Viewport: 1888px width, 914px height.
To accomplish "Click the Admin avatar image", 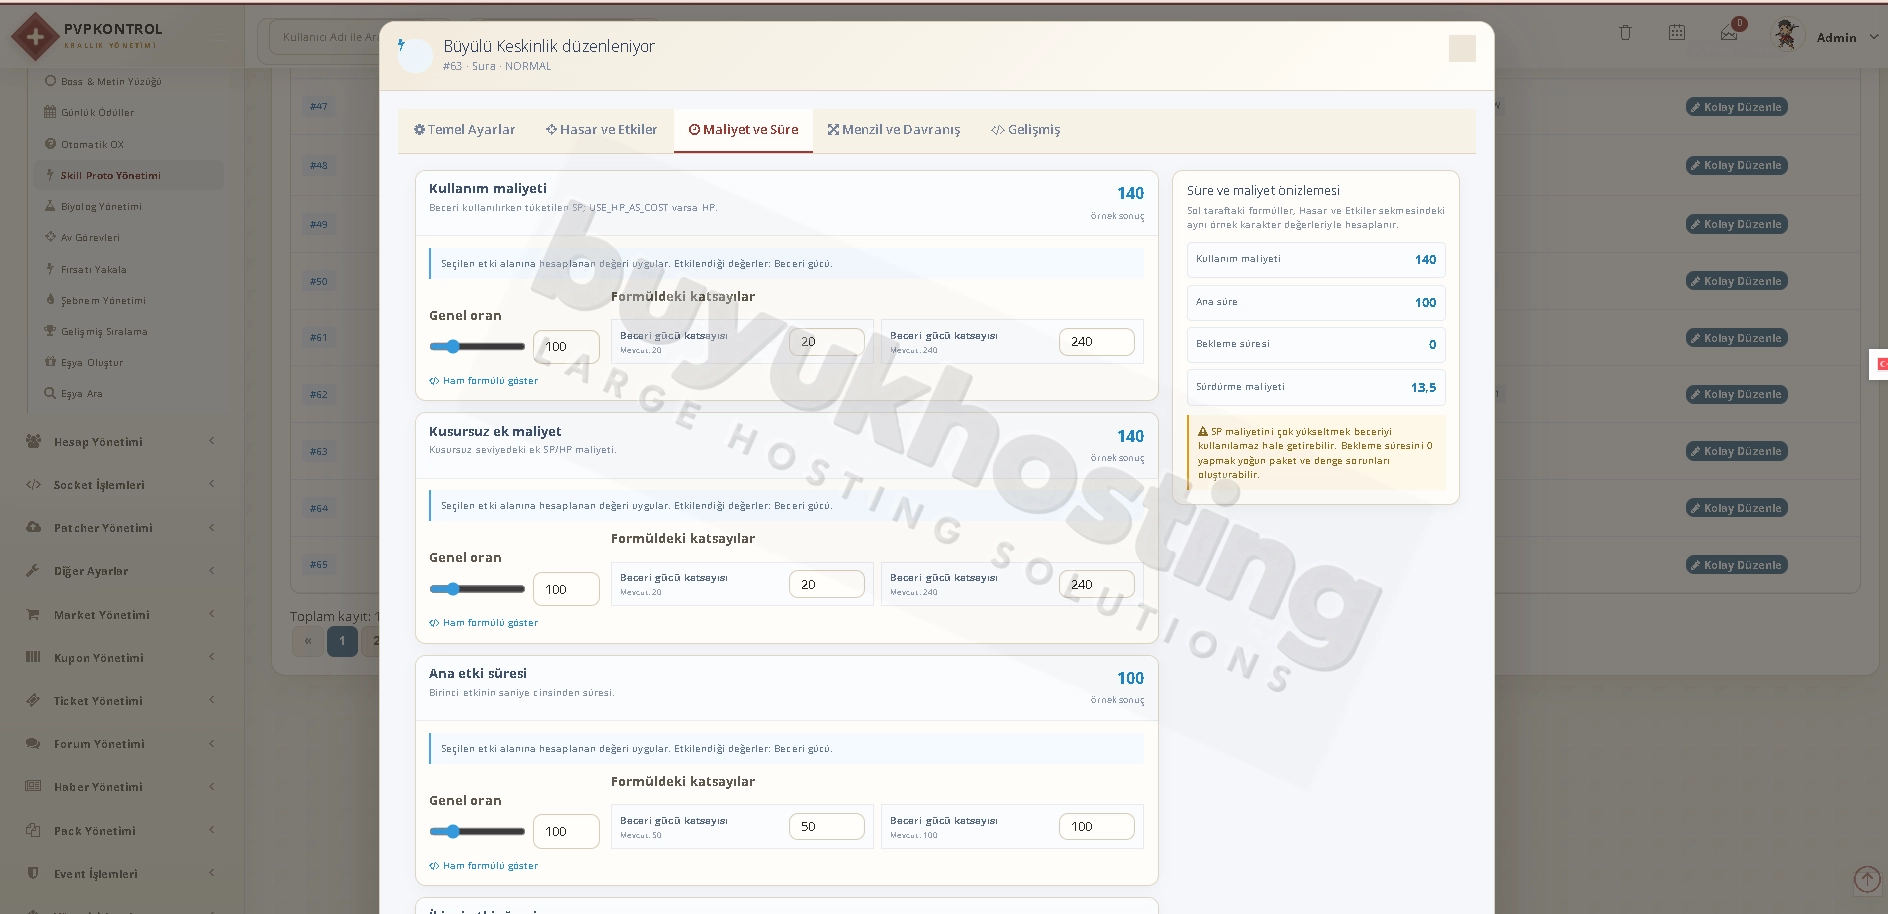I will coord(1786,35).
